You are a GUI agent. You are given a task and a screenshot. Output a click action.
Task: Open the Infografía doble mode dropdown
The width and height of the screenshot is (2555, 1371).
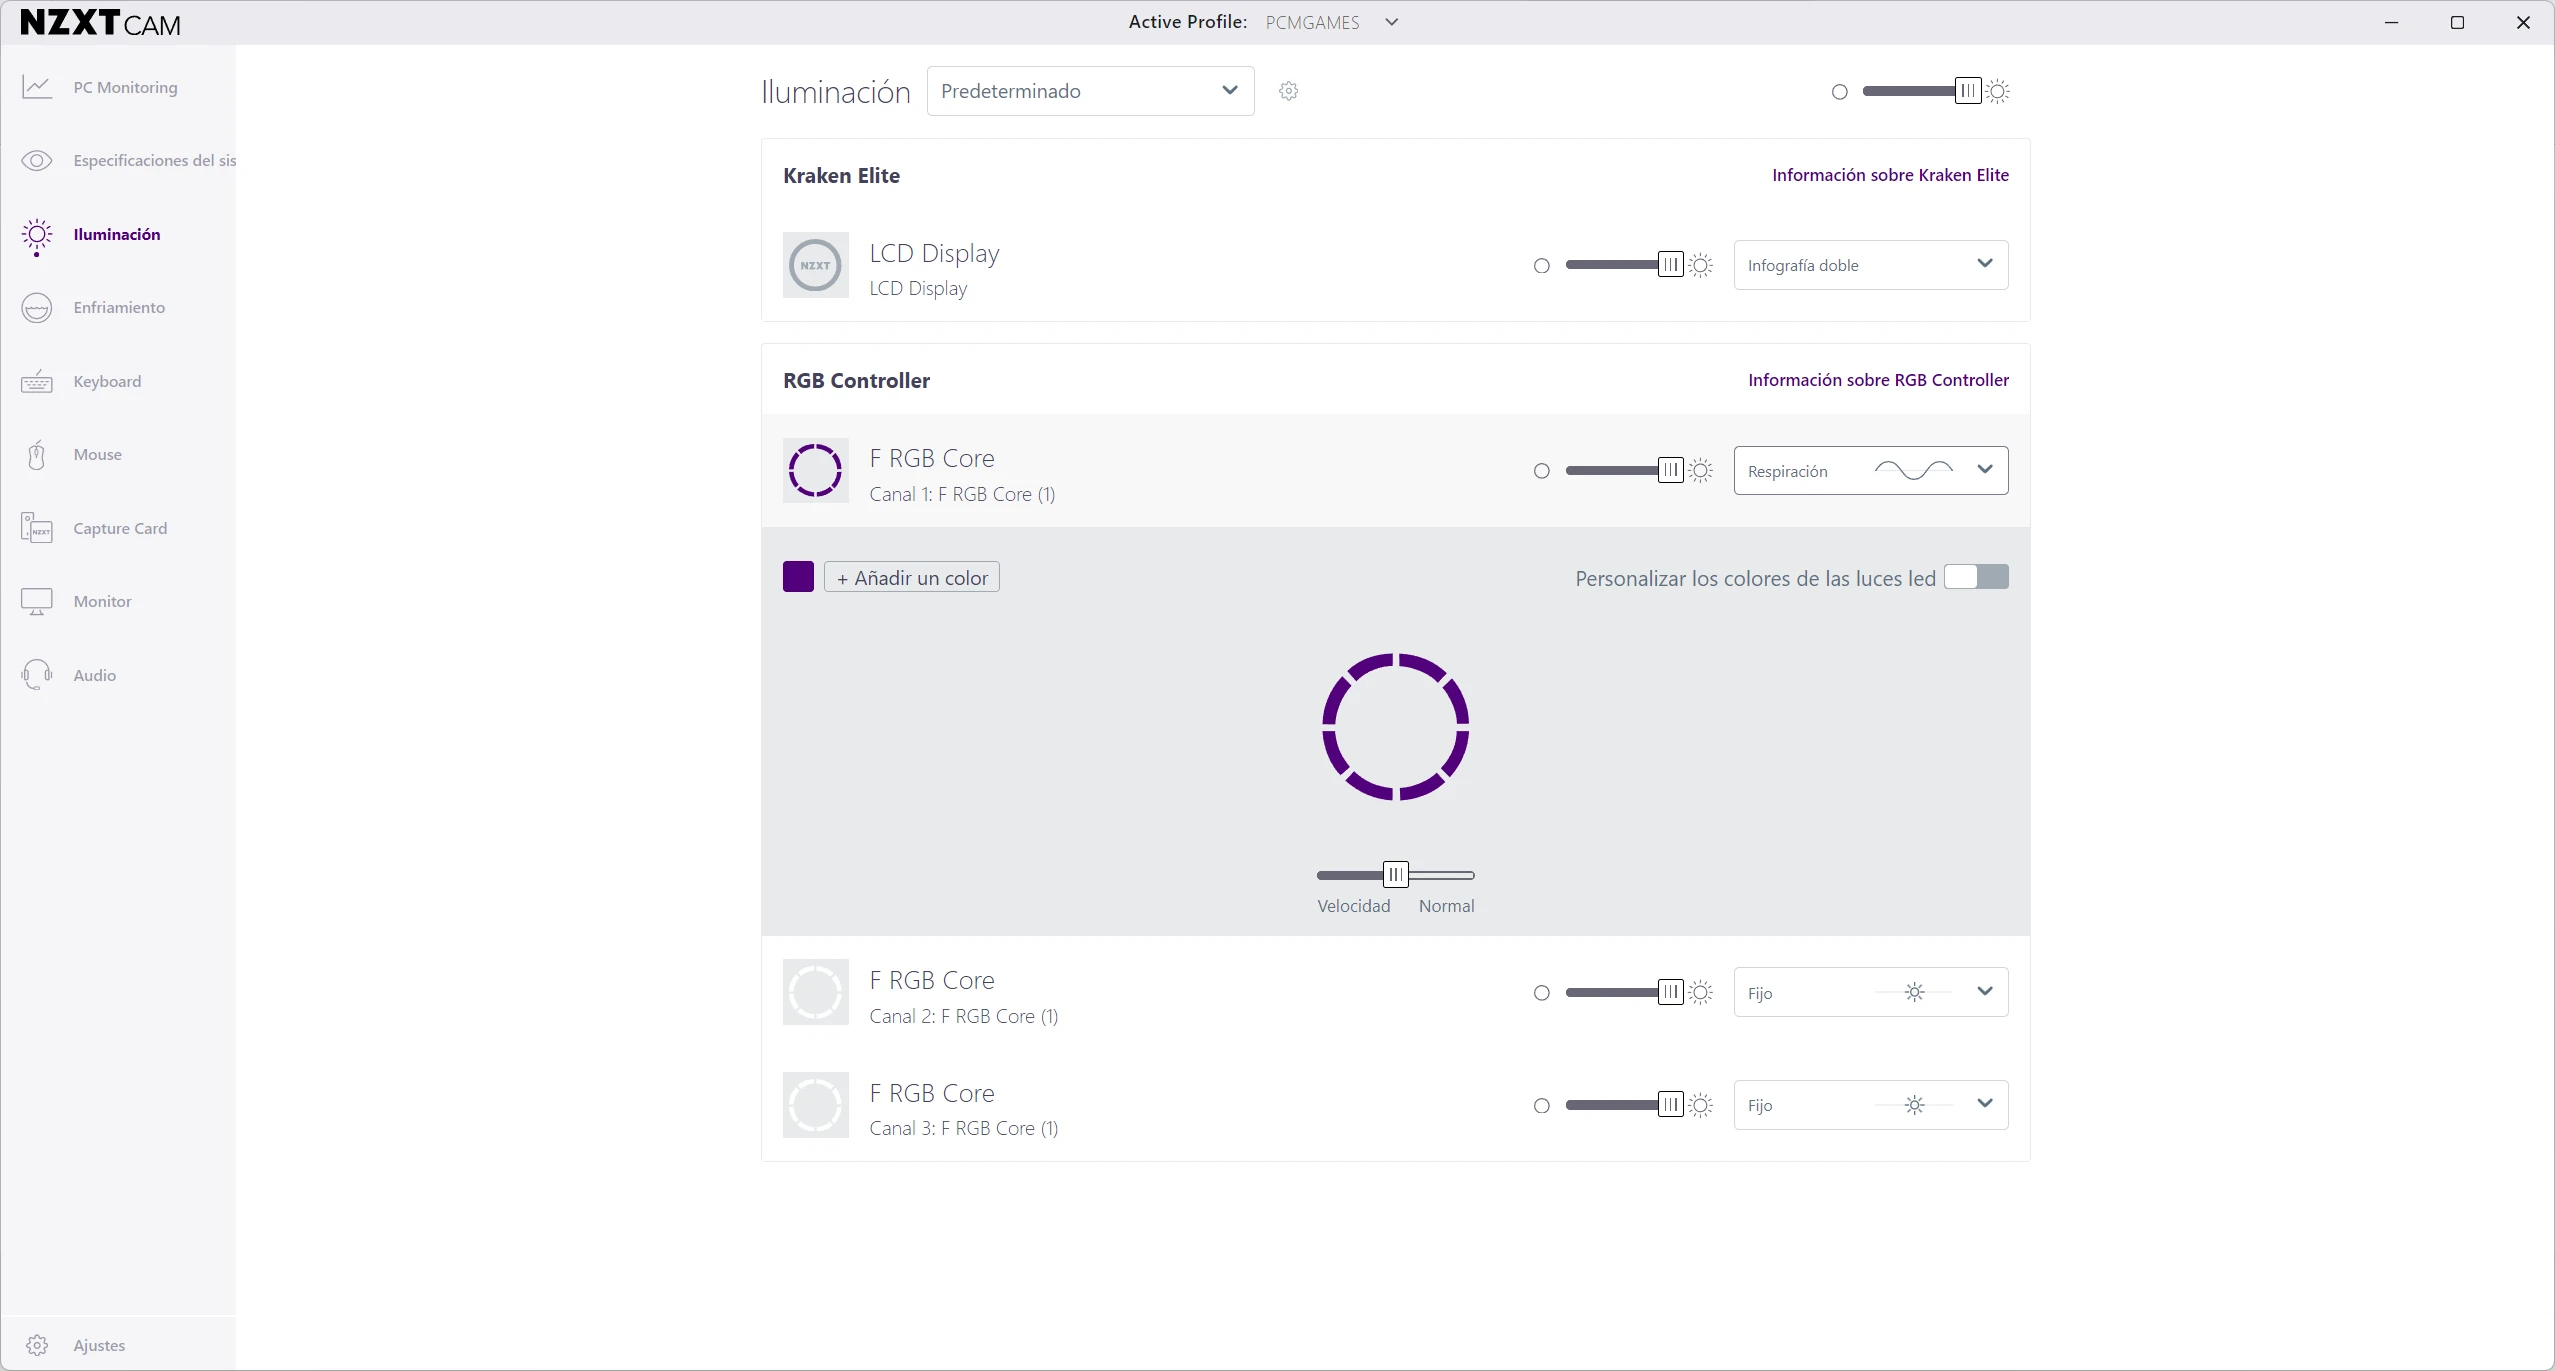(x=1870, y=265)
